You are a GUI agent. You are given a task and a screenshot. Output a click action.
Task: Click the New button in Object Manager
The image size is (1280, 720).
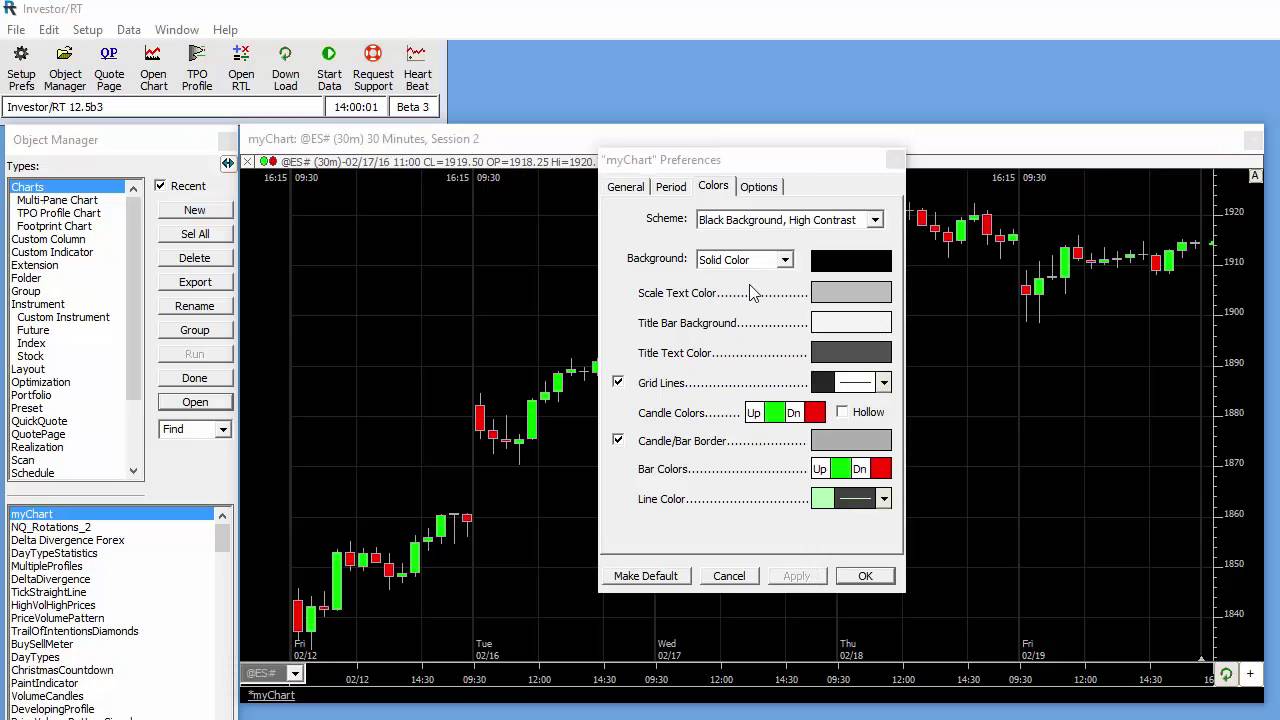click(195, 210)
